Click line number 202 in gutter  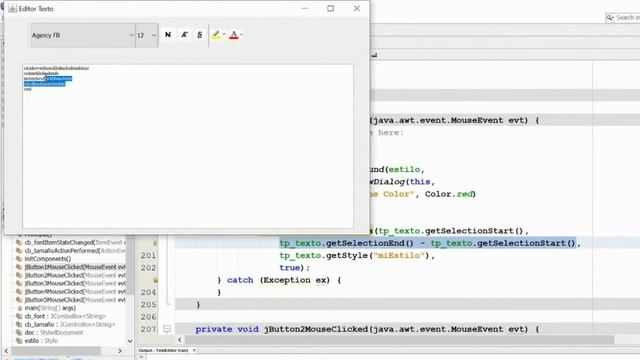tap(148, 268)
